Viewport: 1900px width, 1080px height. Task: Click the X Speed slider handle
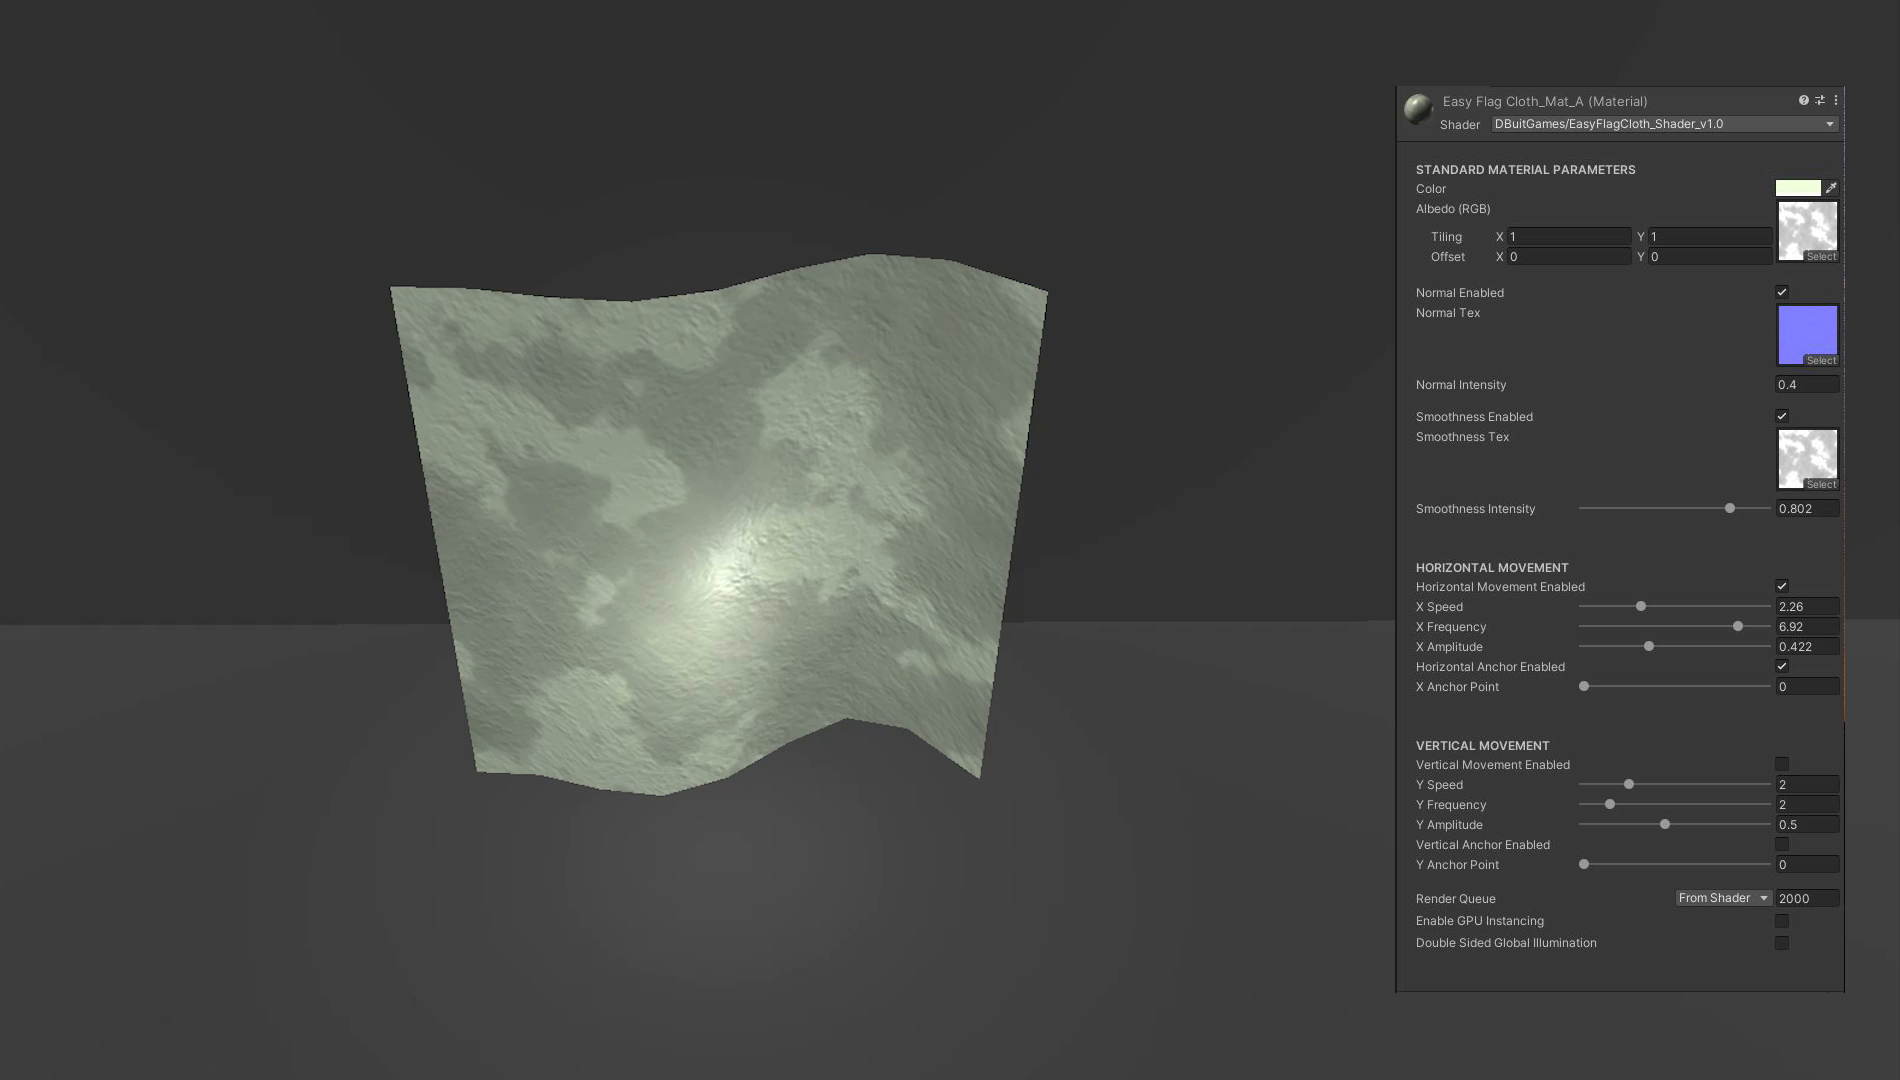tap(1641, 606)
